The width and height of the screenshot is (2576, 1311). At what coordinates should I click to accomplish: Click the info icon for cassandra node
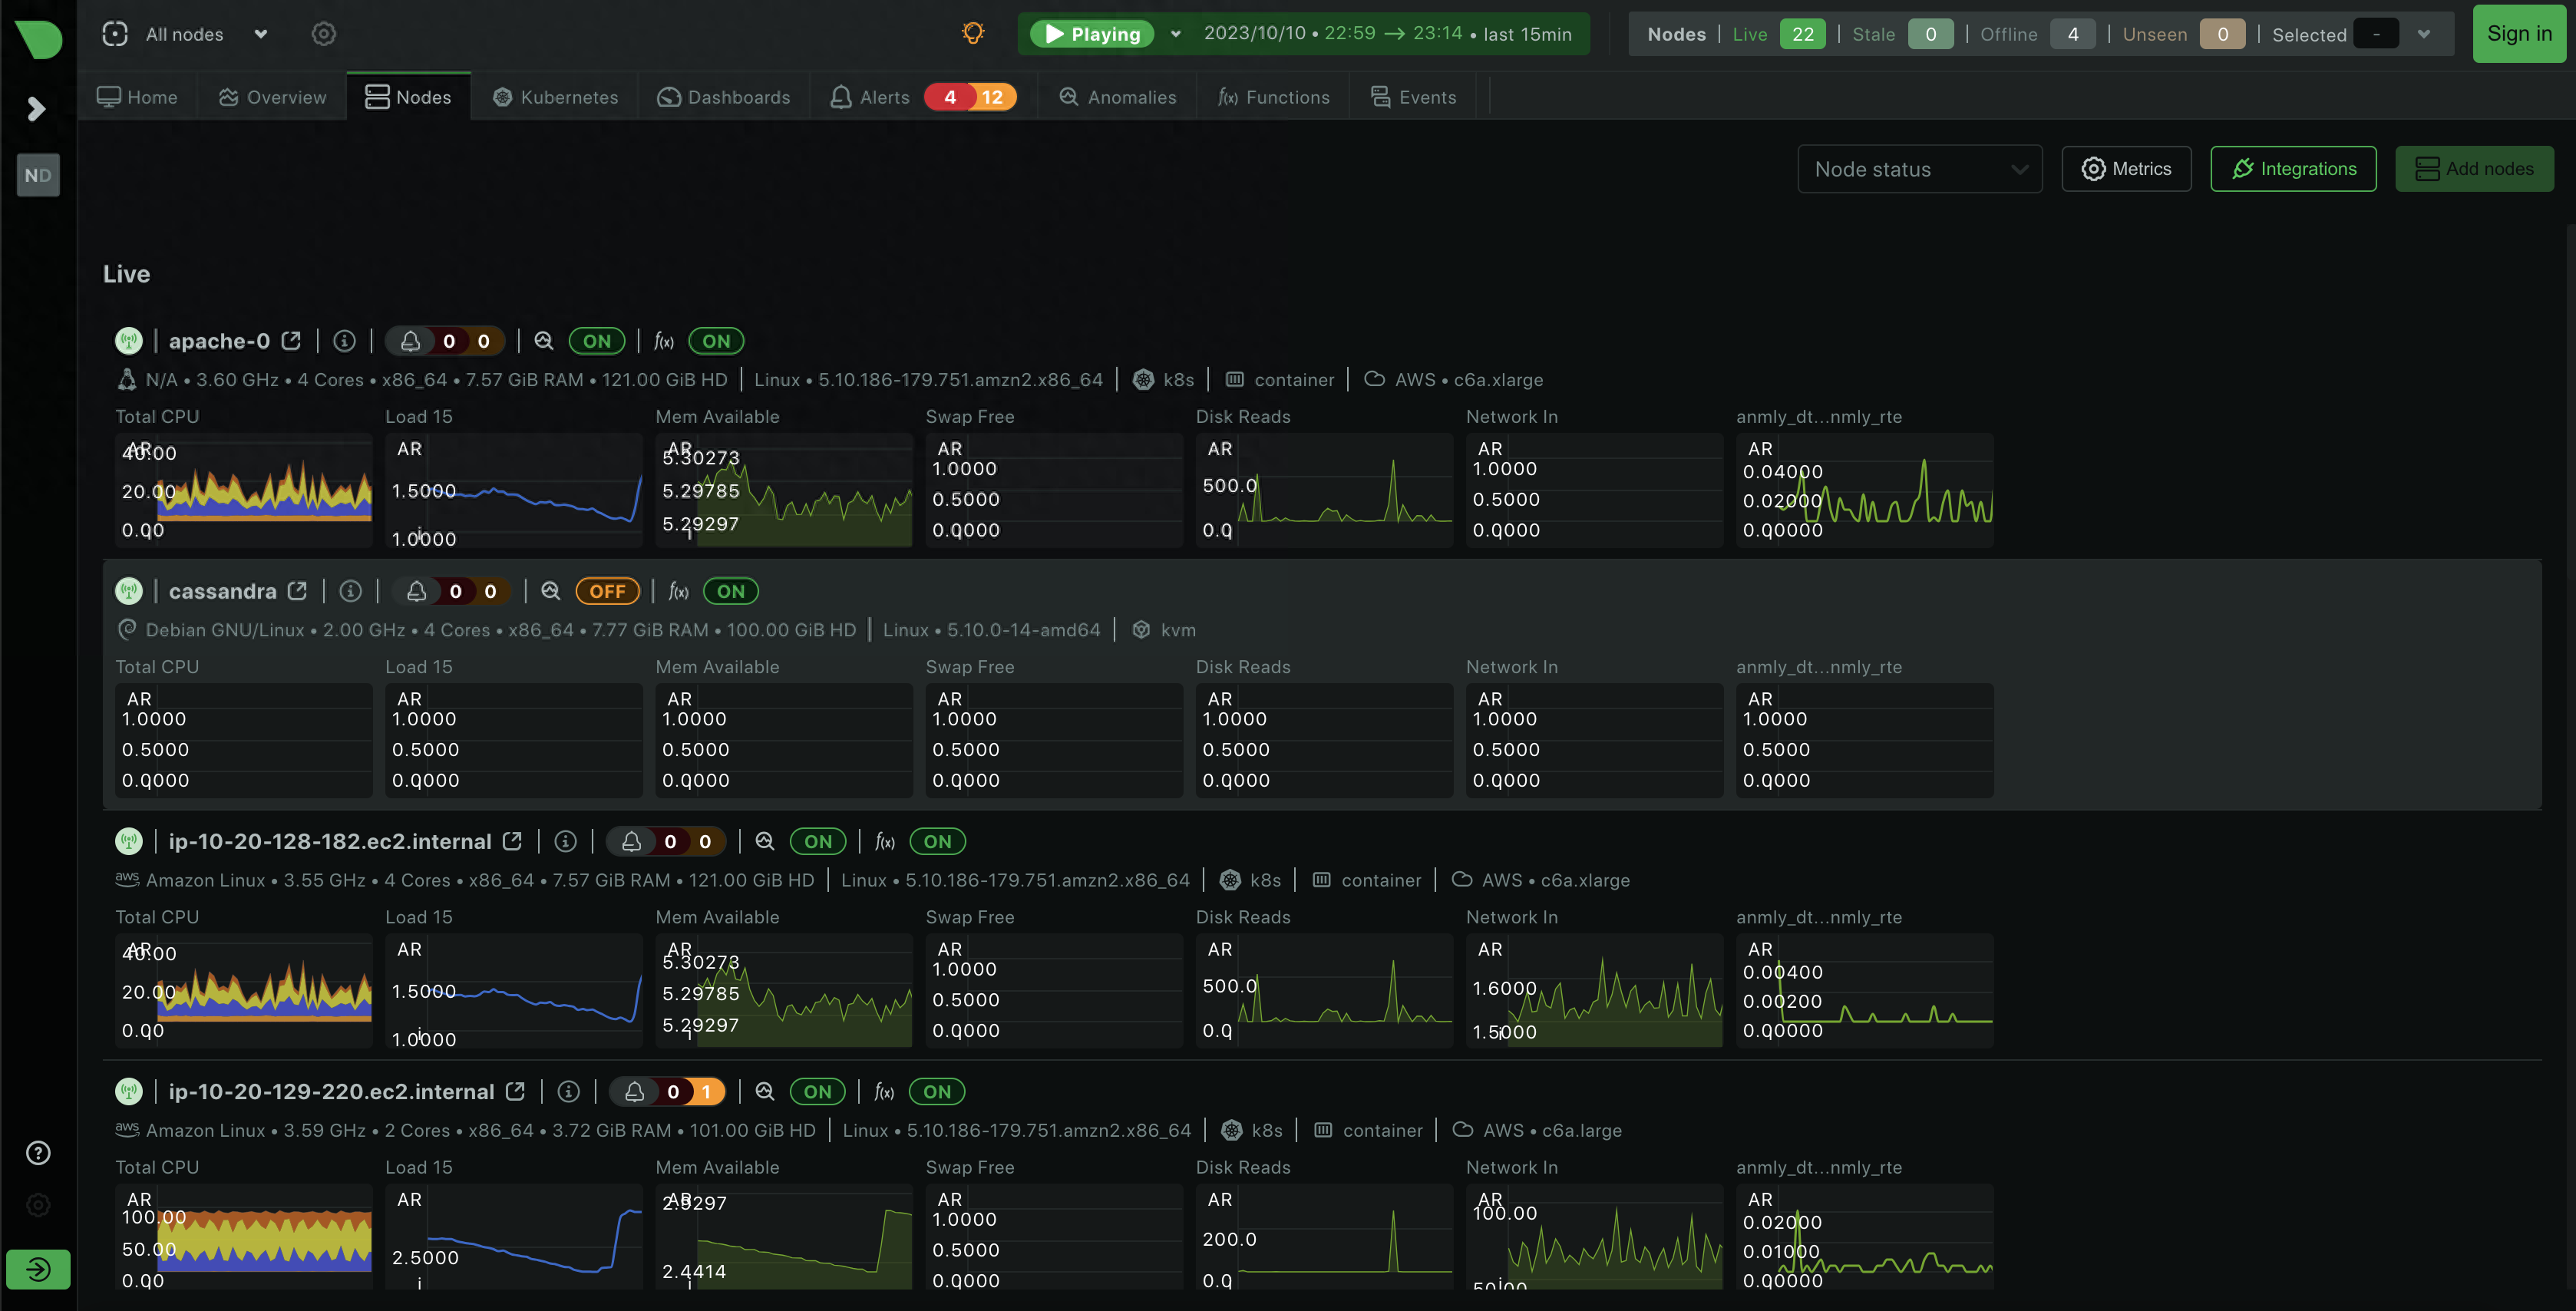point(350,591)
